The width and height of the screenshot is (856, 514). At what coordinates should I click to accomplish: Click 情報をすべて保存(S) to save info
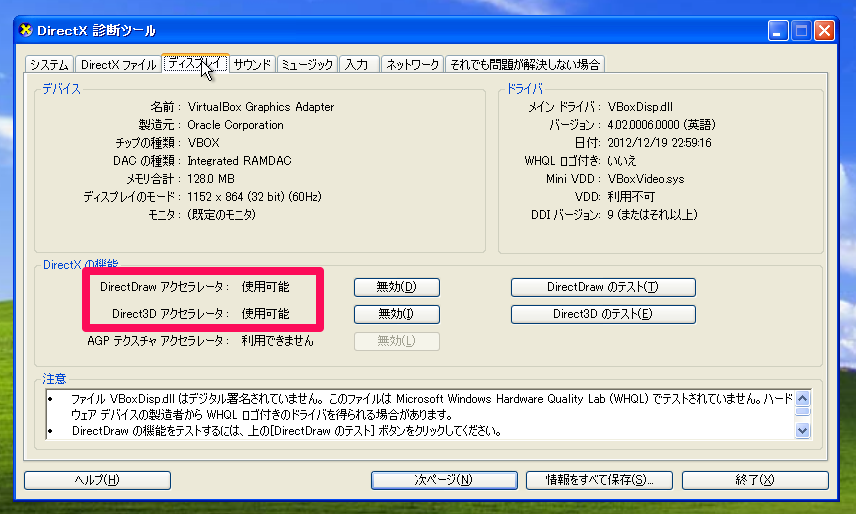point(598,480)
